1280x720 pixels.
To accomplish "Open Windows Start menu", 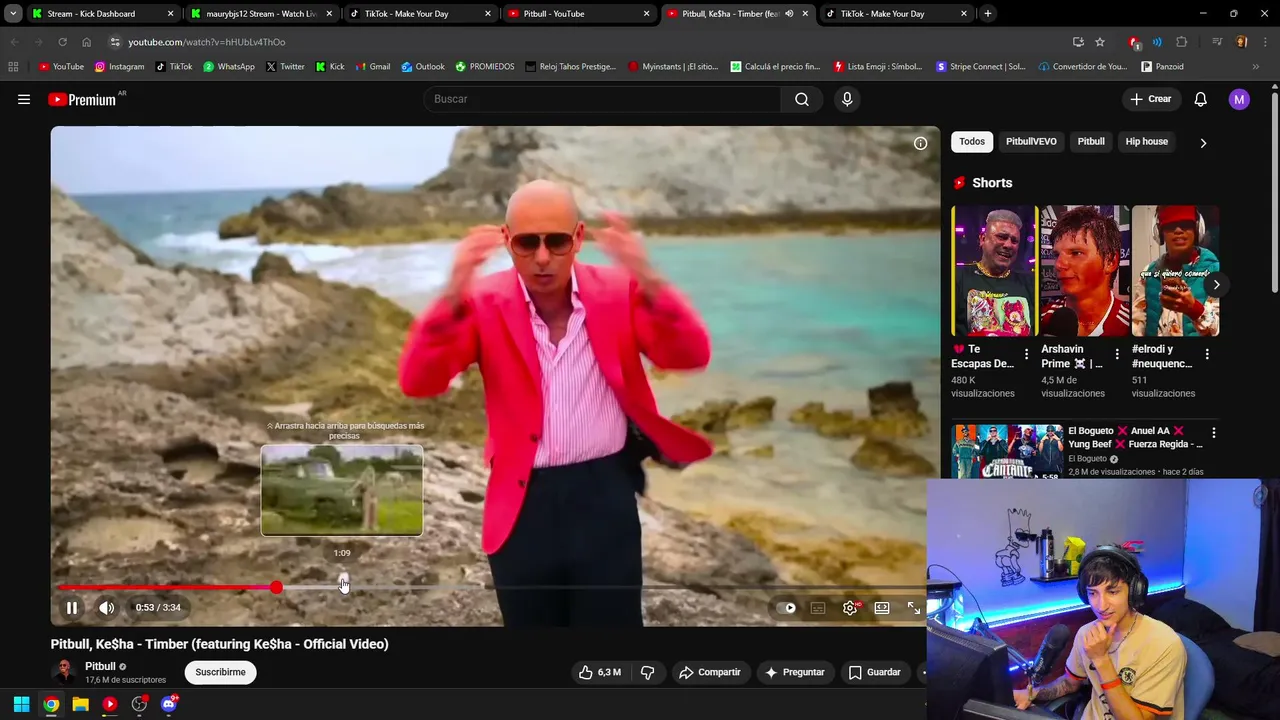I will (21, 704).
